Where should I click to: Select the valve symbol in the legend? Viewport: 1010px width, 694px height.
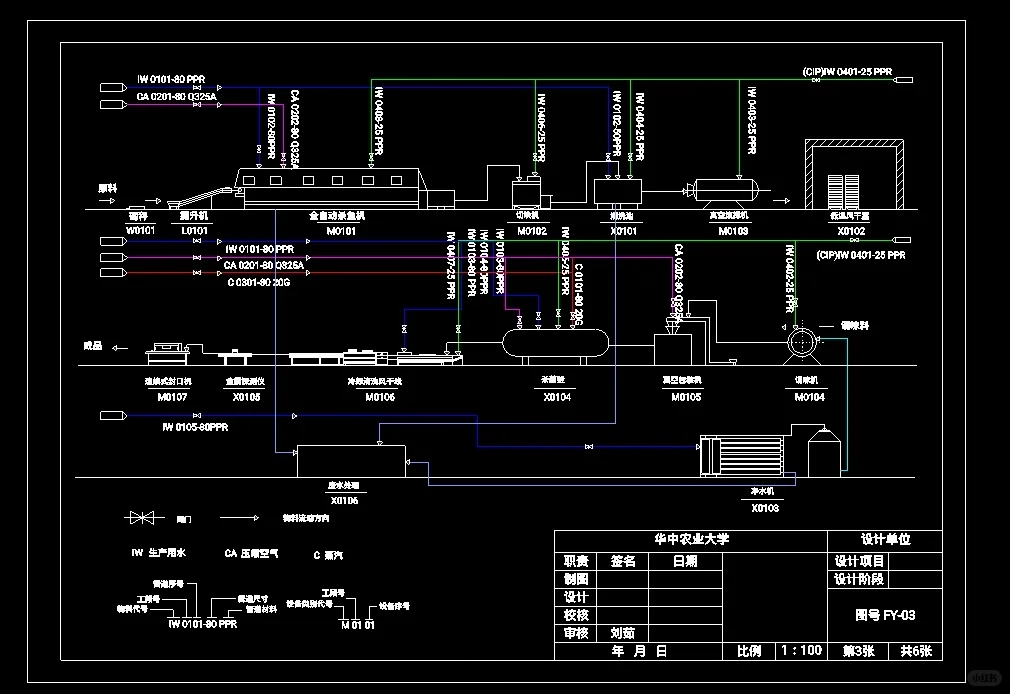142,517
